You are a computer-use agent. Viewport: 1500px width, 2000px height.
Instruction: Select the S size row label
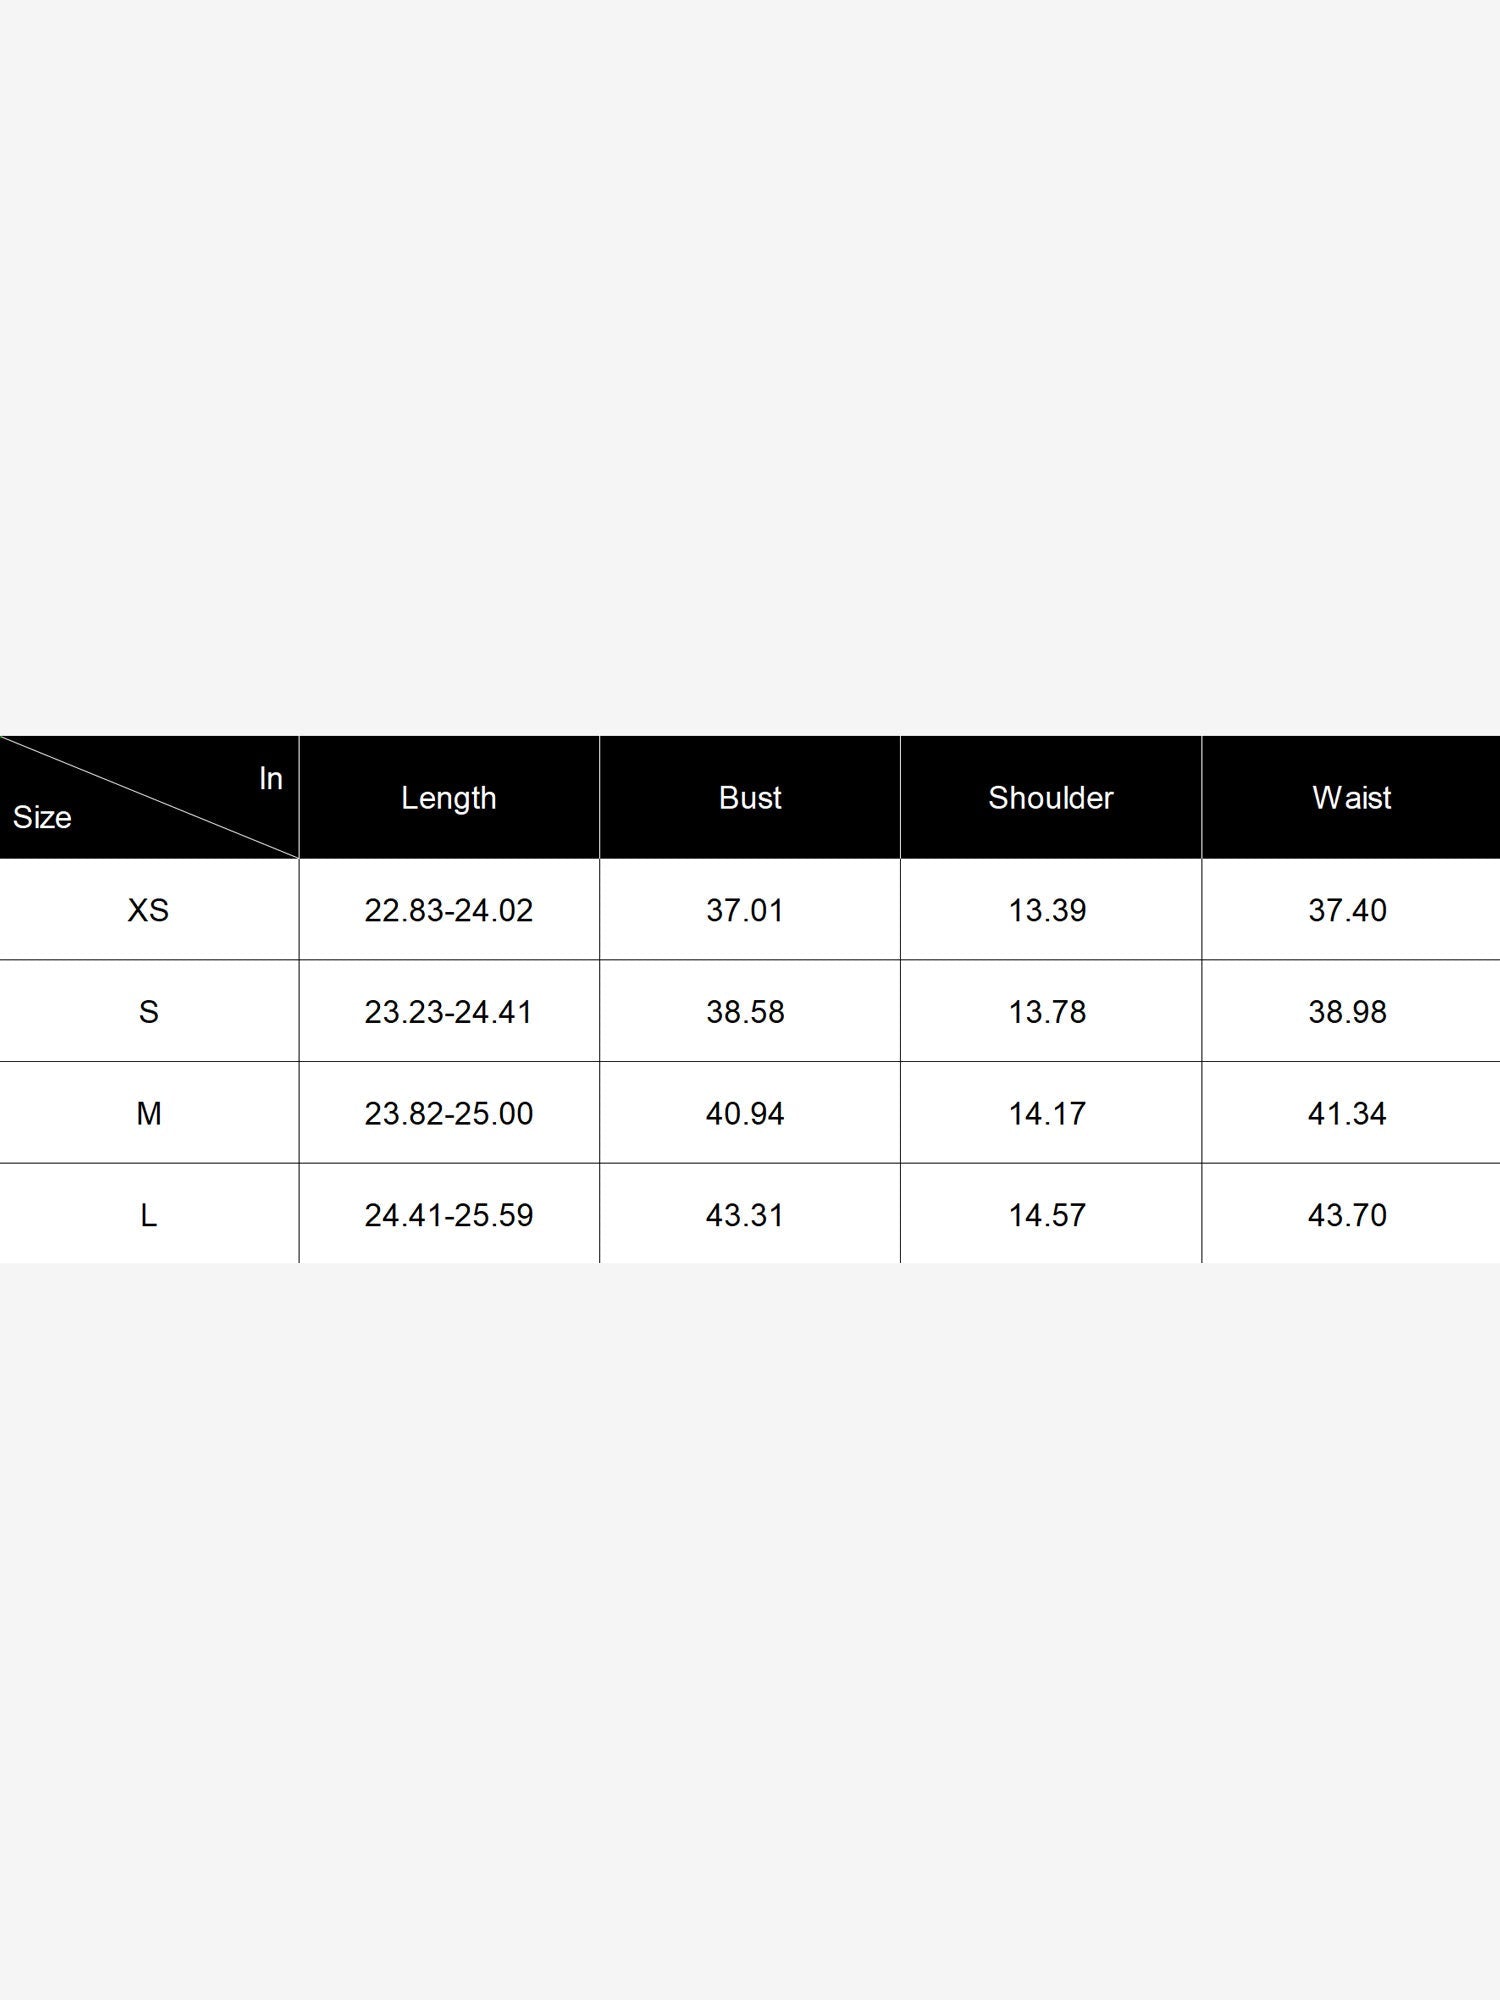pyautogui.click(x=148, y=1012)
